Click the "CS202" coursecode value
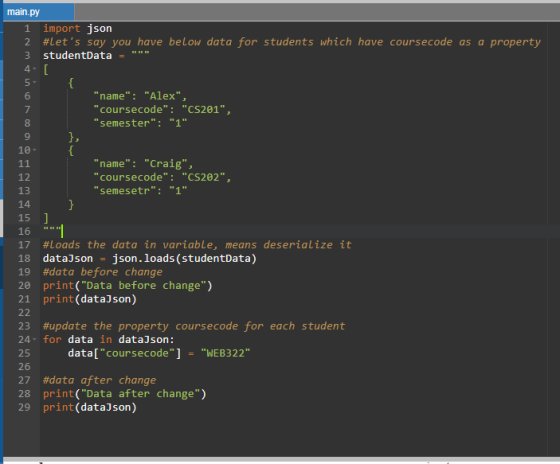 203,177
